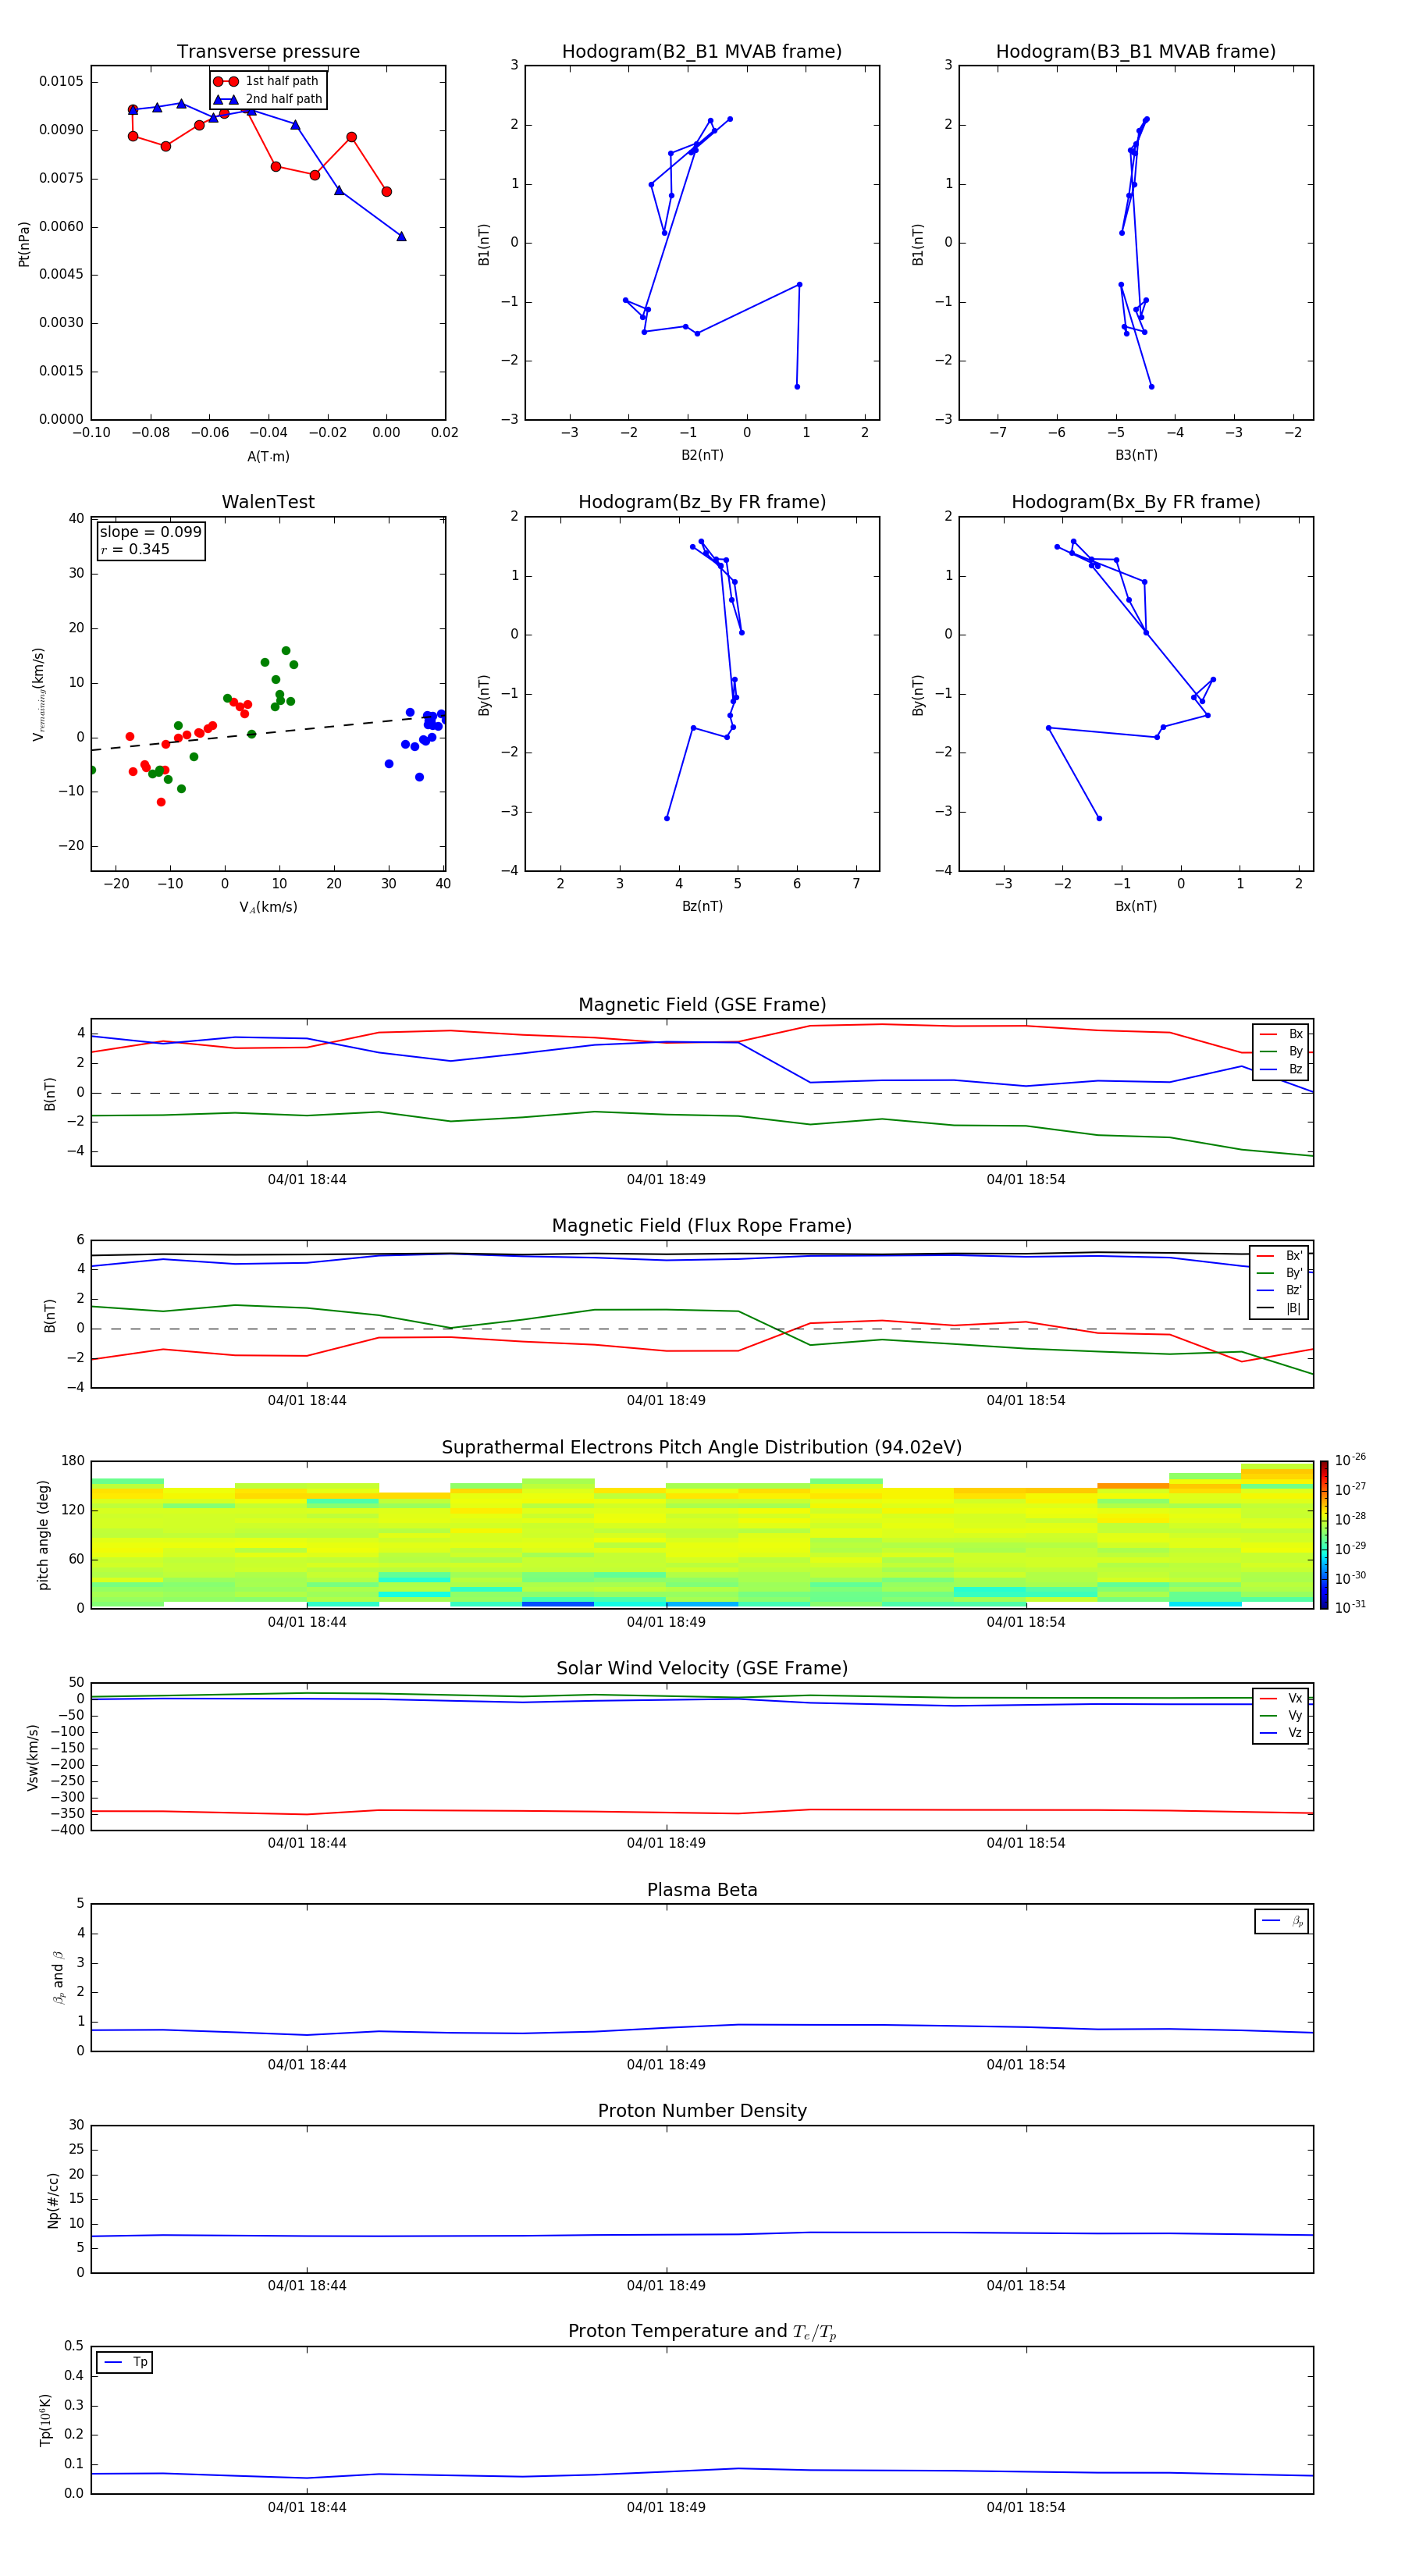The image size is (1405, 2576).
Task: Click the 'Np(#/cc)' axis label
Action: coord(52,2199)
